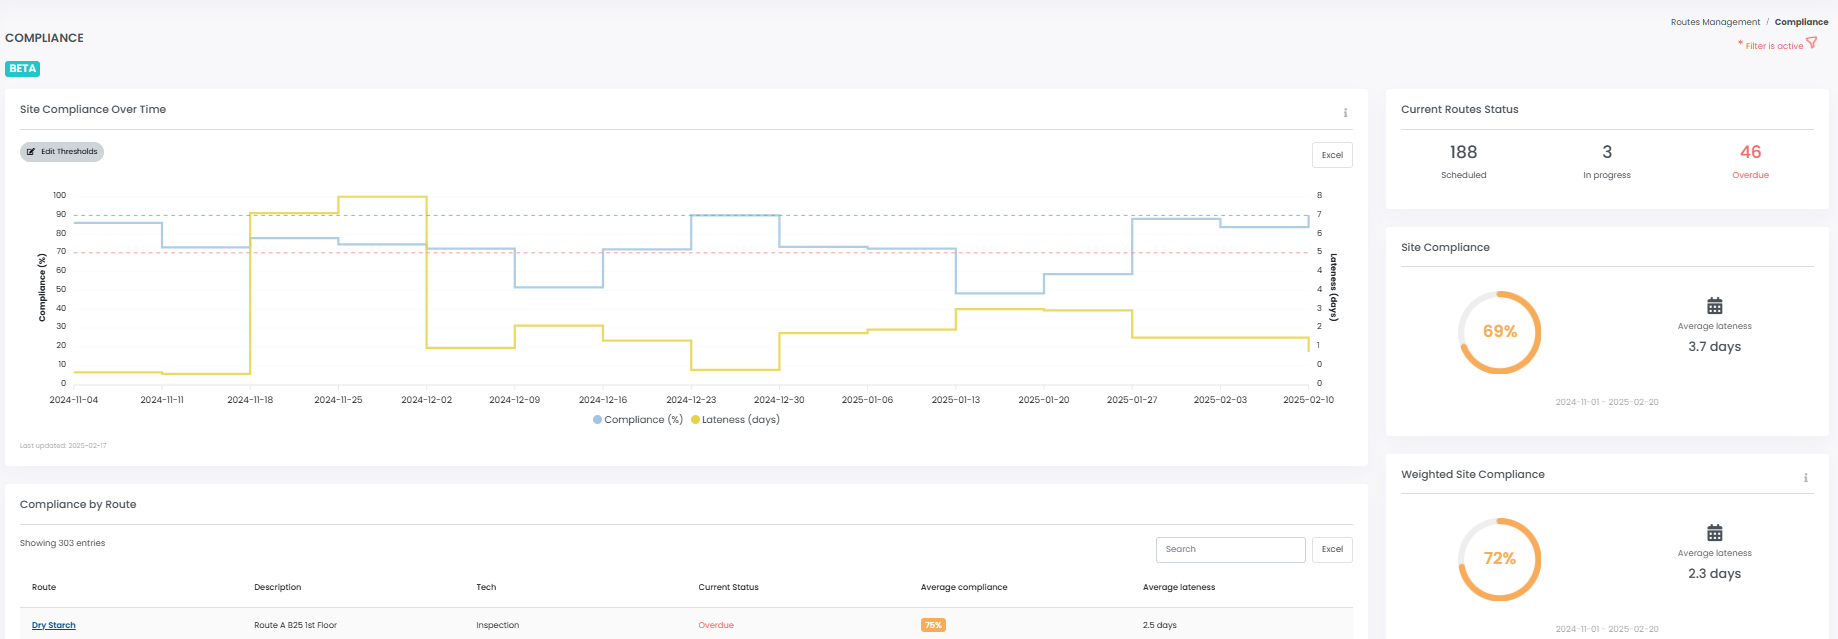Image resolution: width=1838 pixels, height=639 pixels.
Task: Open the Dry Starch route link
Action: click(54, 625)
